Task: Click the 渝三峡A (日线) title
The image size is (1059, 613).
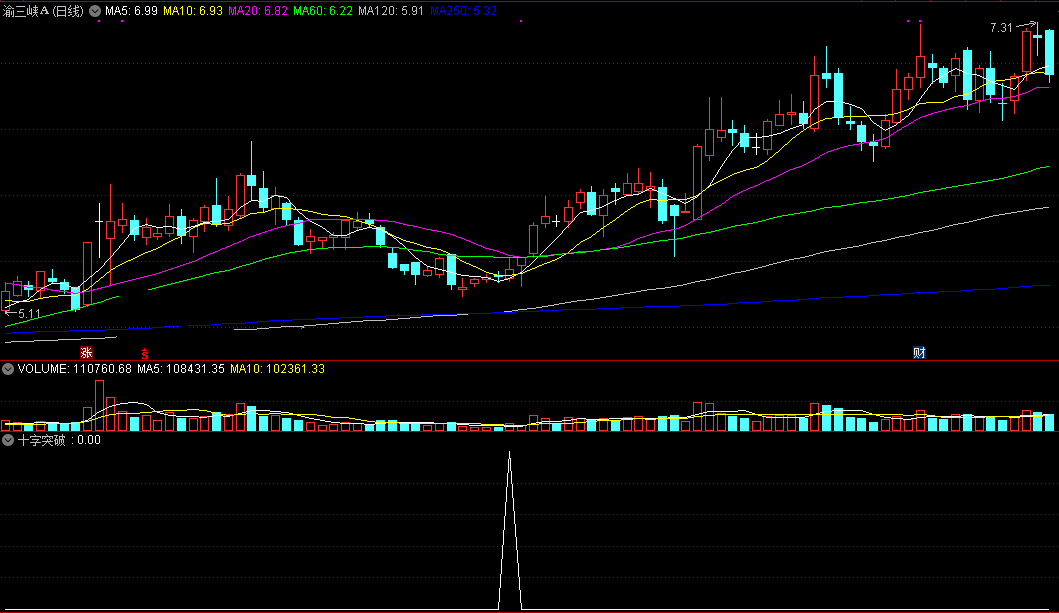Action: click(x=43, y=11)
